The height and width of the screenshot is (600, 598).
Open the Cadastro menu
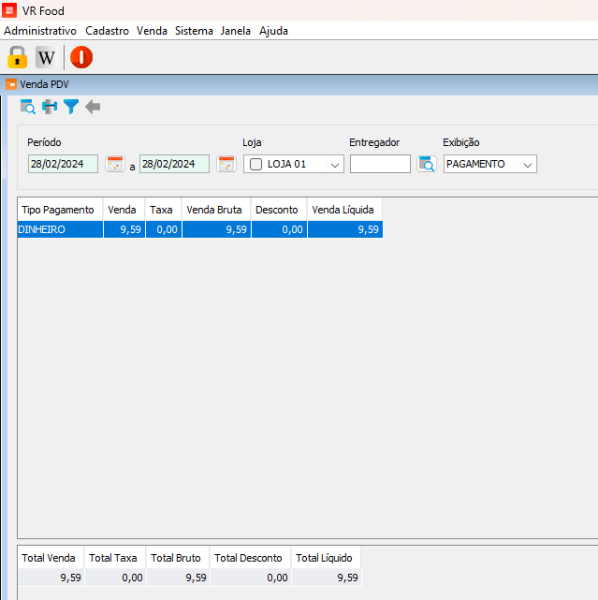107,31
